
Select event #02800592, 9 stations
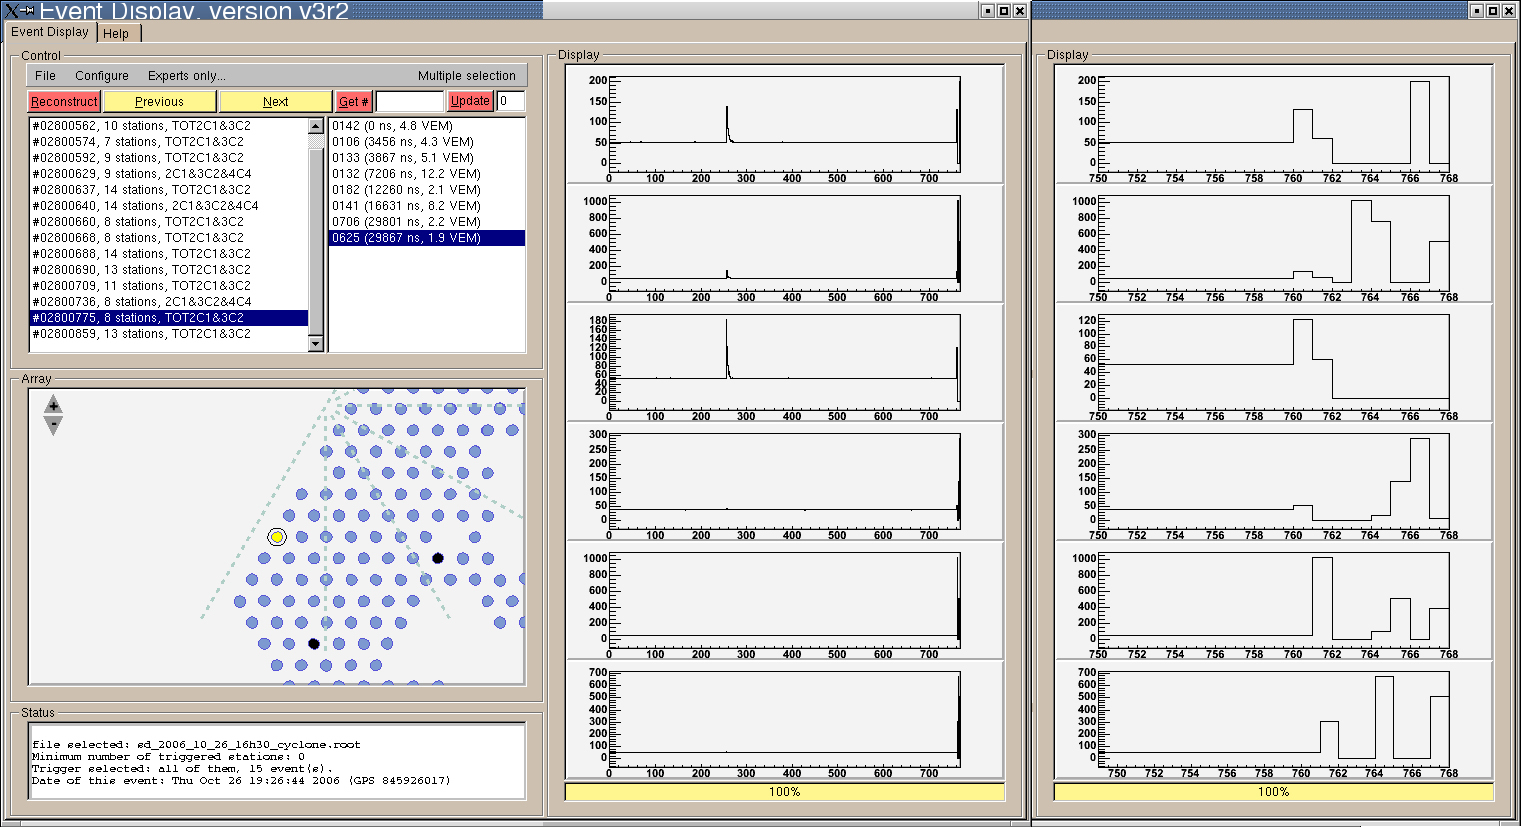point(169,158)
